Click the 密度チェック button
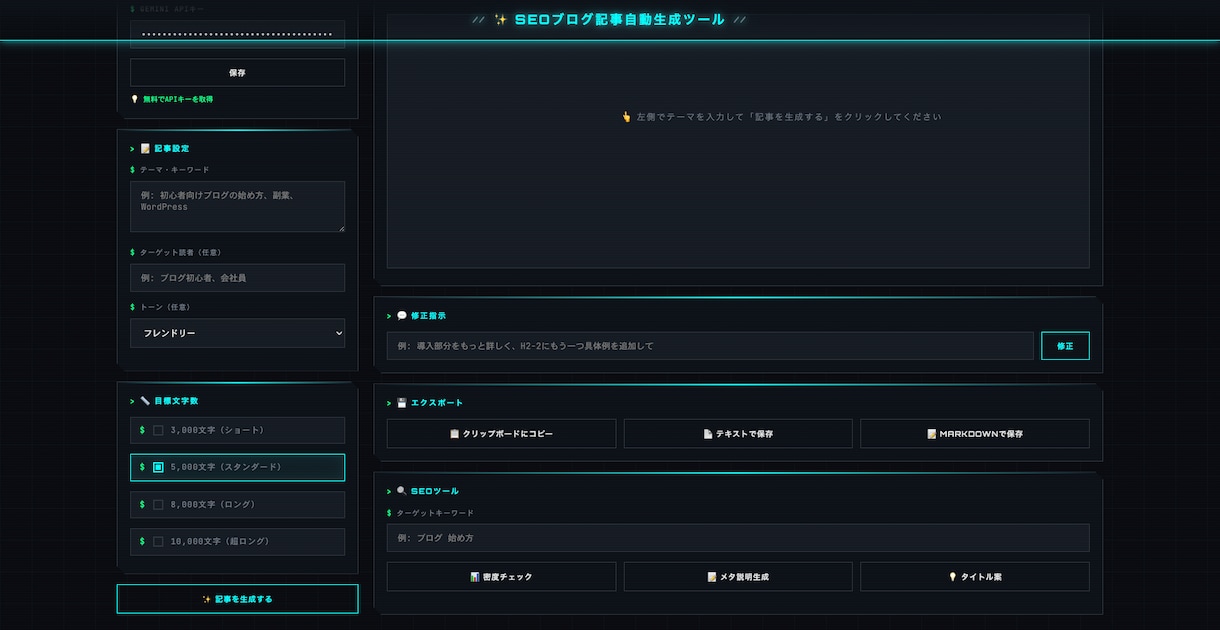This screenshot has height=630, width=1220. coord(501,577)
